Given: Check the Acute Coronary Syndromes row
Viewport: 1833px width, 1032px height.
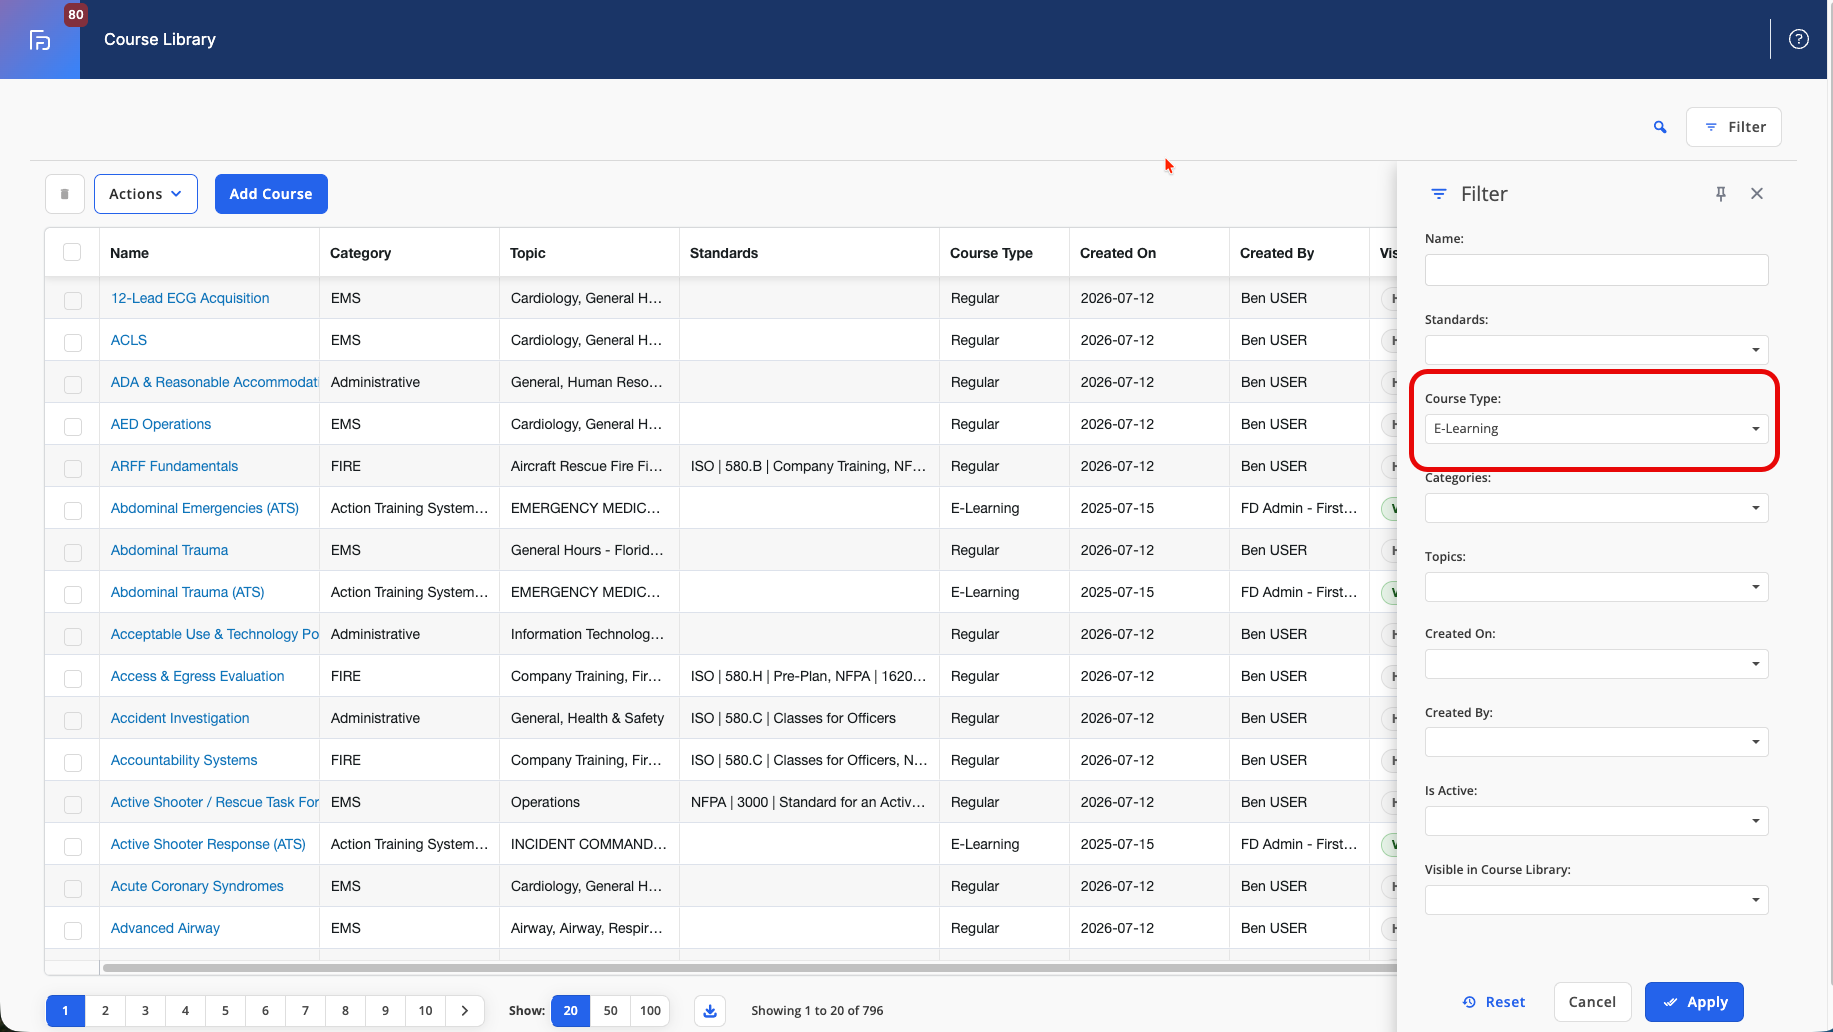Looking at the screenshot, I should pyautogui.click(x=73, y=888).
